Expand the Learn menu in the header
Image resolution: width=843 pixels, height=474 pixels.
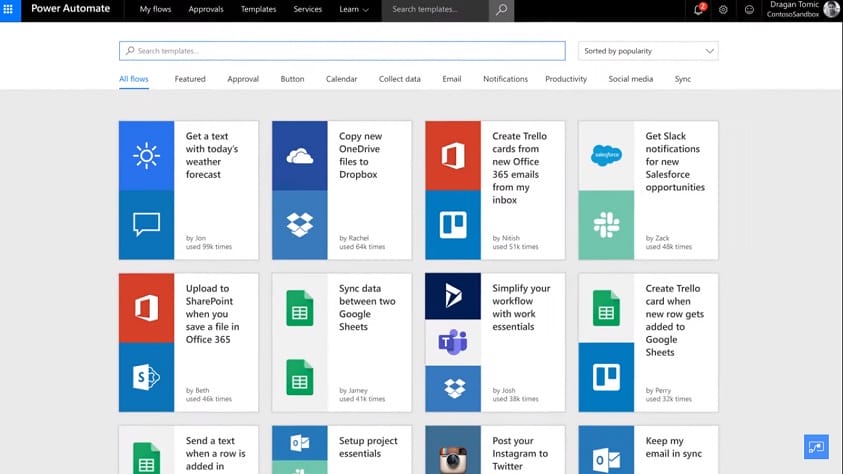[354, 10]
